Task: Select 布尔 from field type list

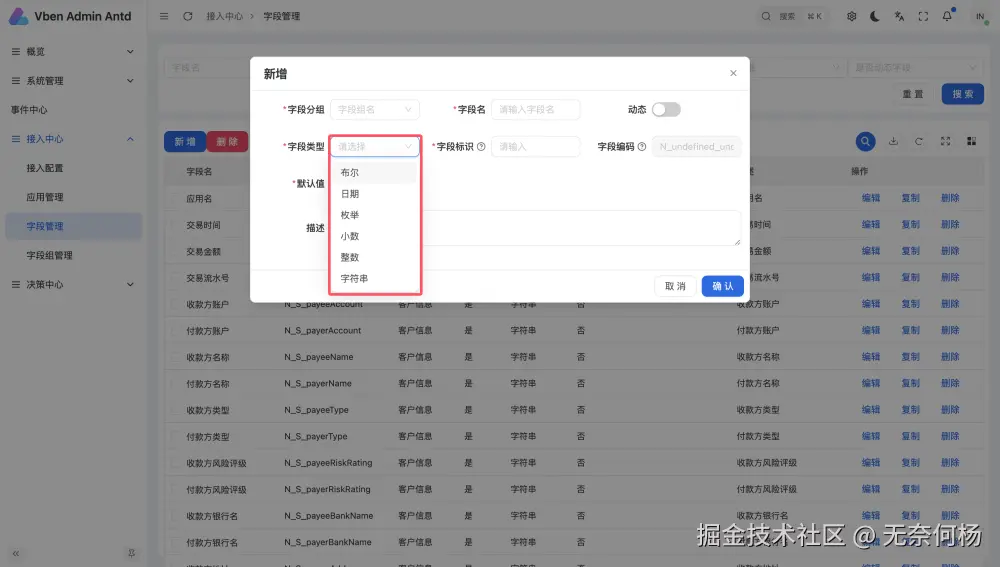Action: tap(375, 172)
